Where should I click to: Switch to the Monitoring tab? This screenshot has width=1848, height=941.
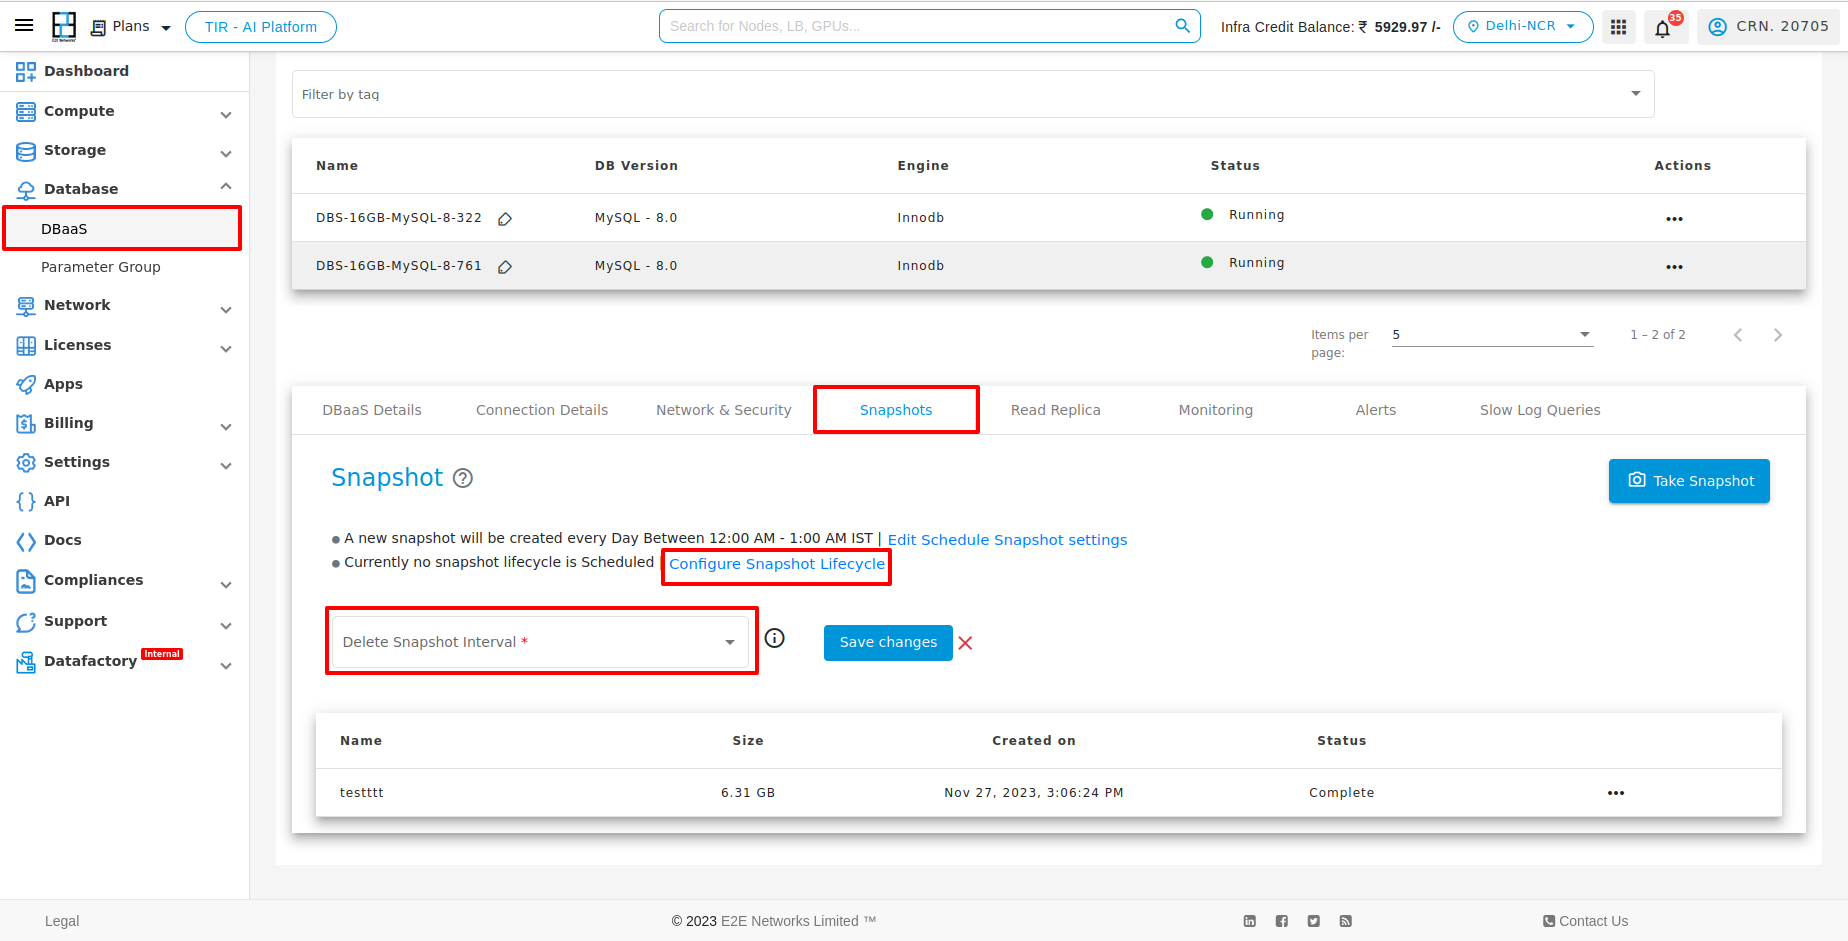coord(1215,410)
